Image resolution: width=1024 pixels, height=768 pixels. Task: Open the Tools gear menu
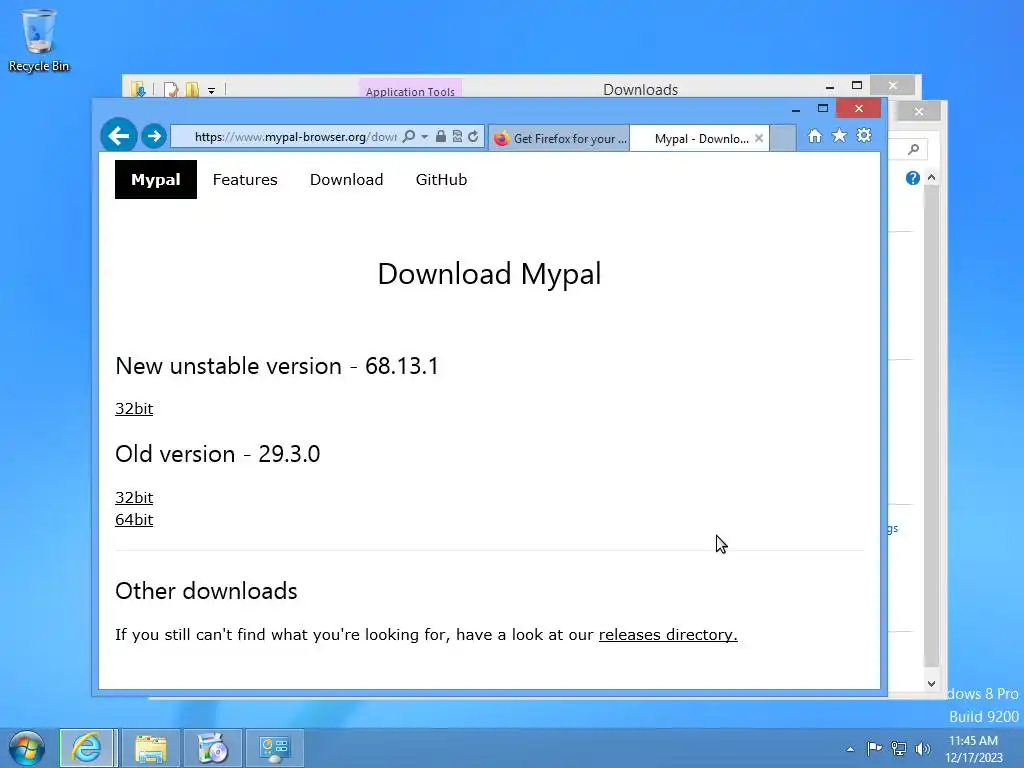pos(864,136)
